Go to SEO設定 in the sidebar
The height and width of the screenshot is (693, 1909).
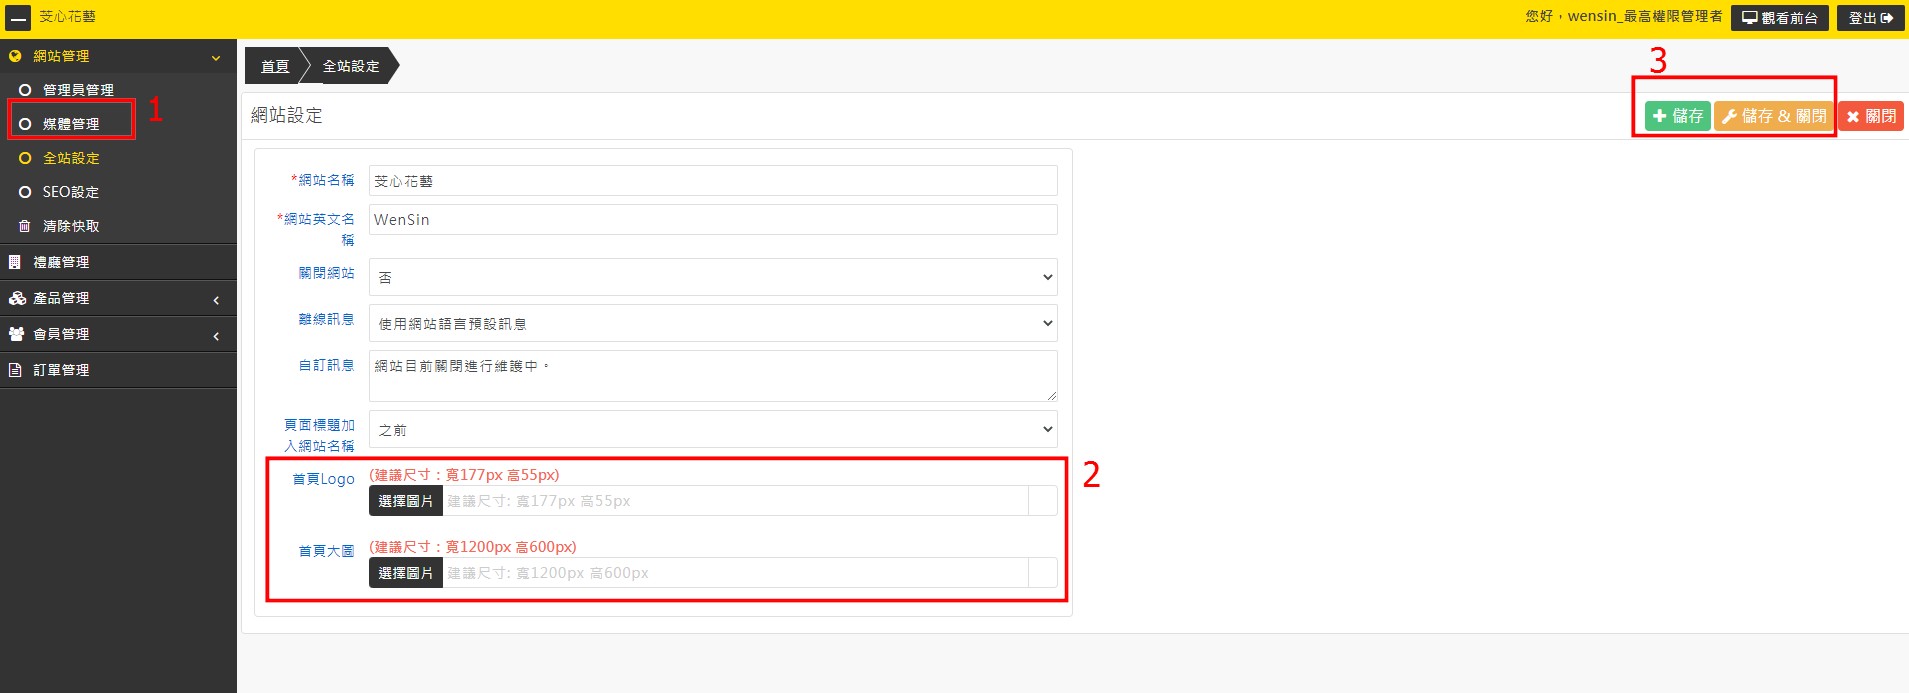click(70, 192)
